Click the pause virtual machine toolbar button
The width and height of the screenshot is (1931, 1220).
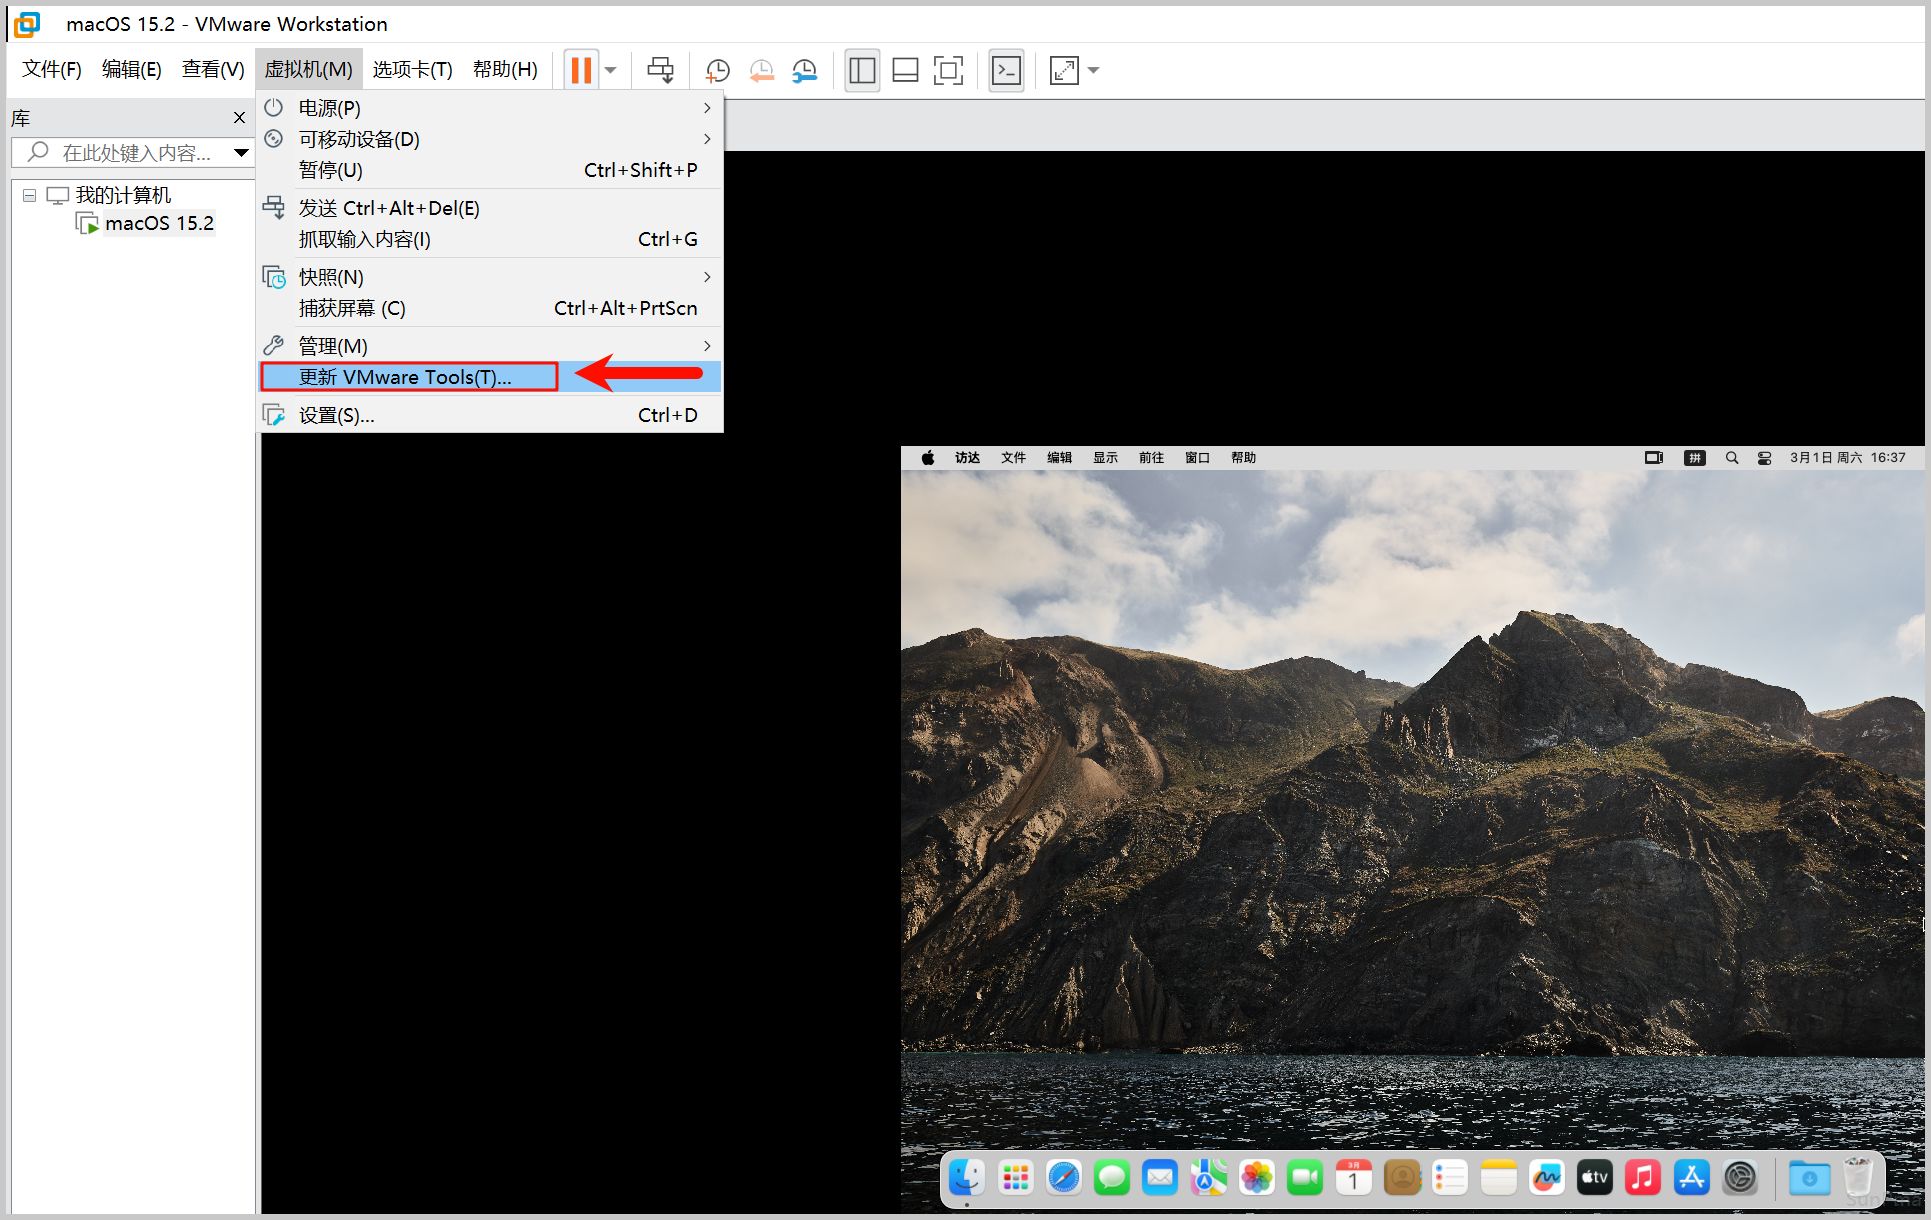[581, 70]
